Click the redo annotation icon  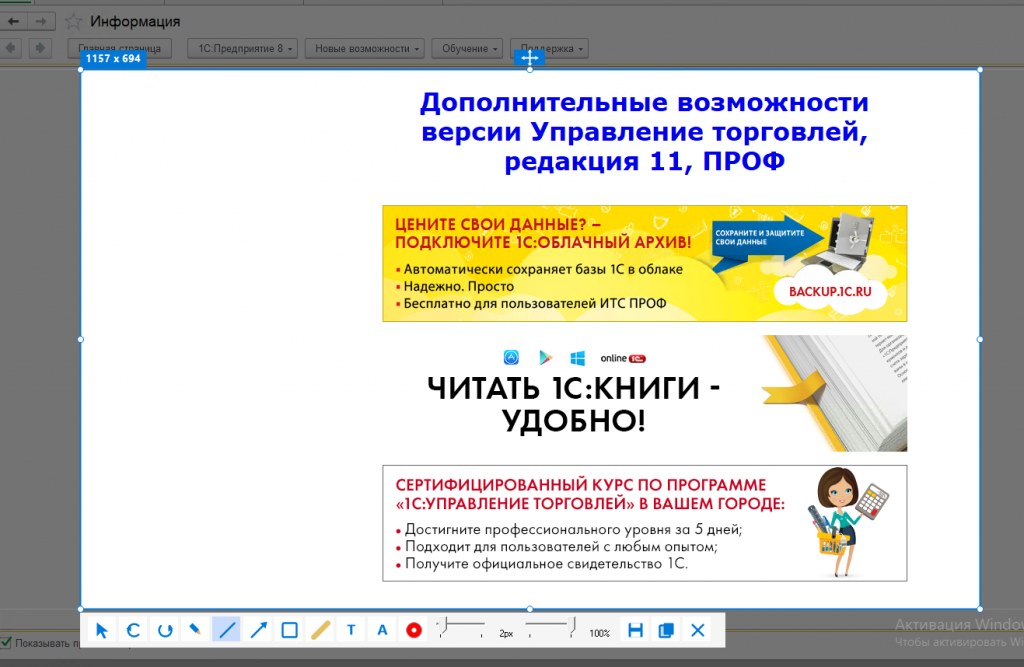tap(165, 630)
